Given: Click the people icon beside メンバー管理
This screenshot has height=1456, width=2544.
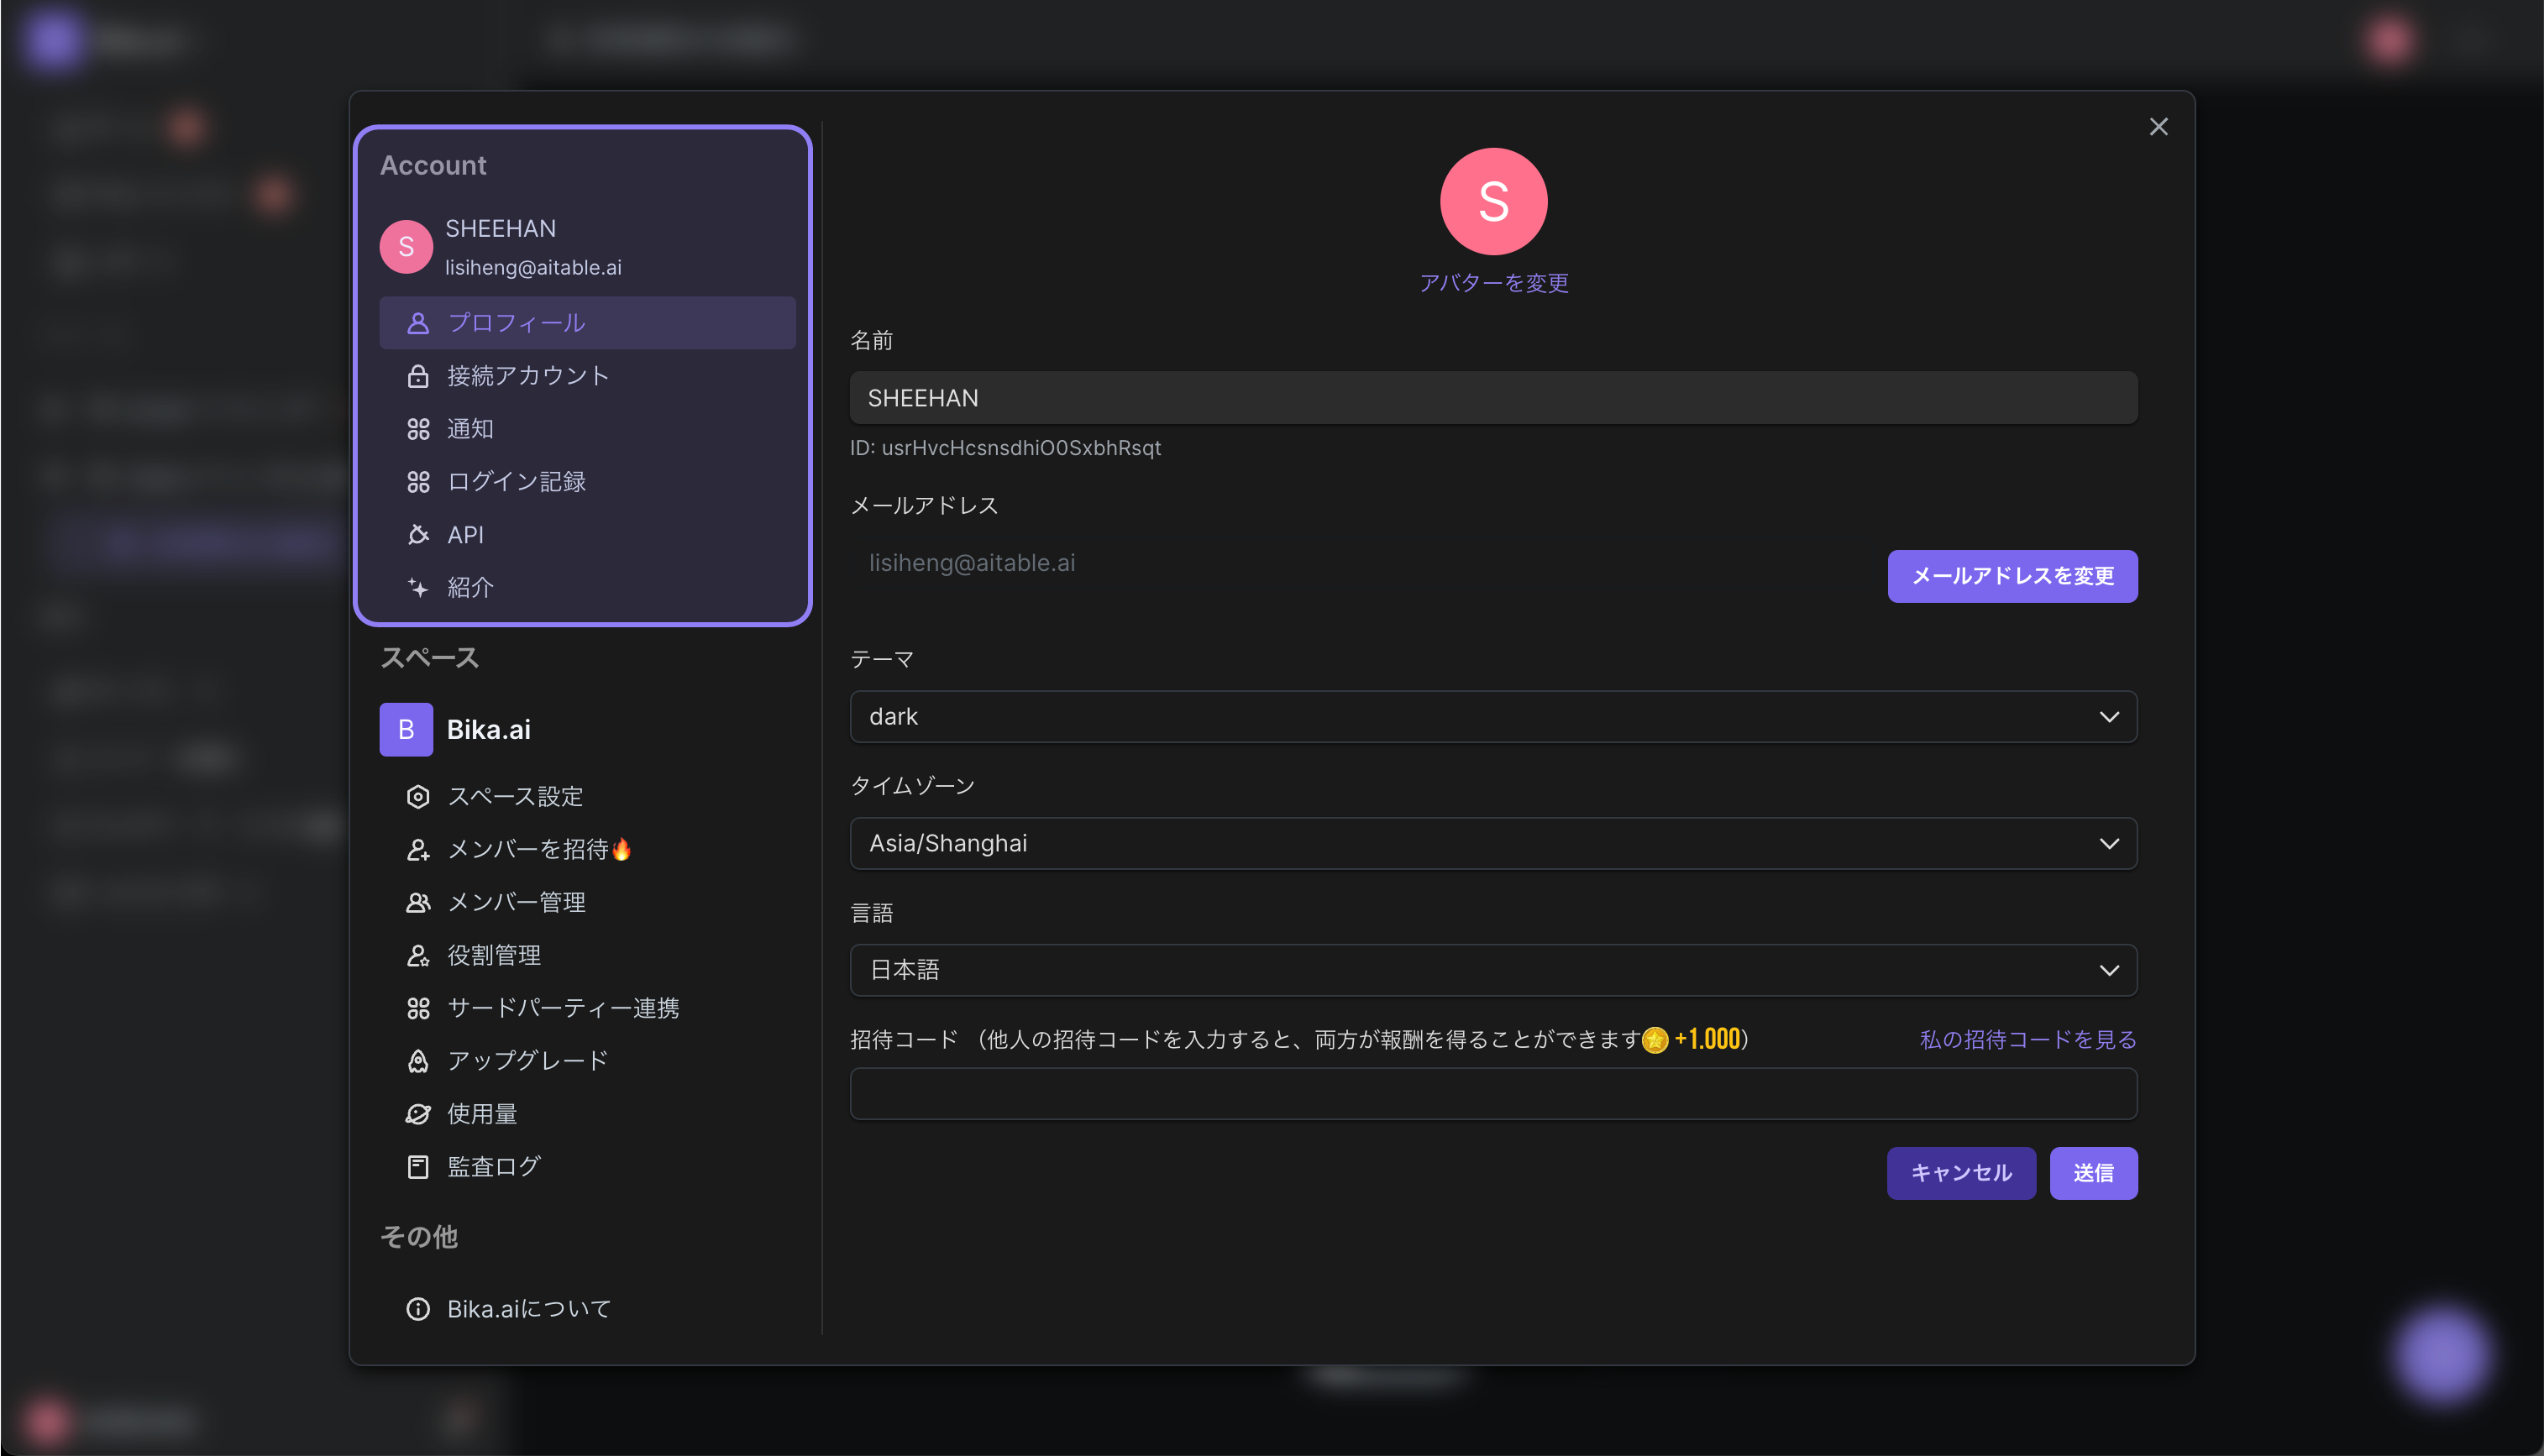Looking at the screenshot, I should point(418,903).
